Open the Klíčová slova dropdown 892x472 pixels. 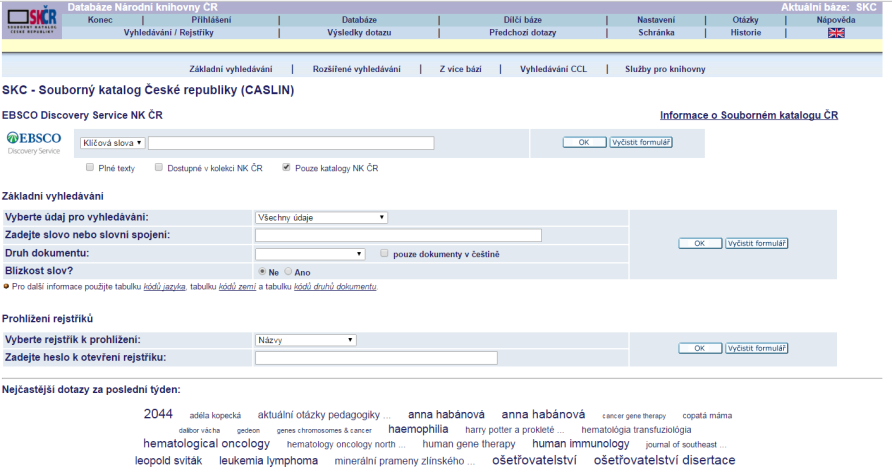point(113,143)
